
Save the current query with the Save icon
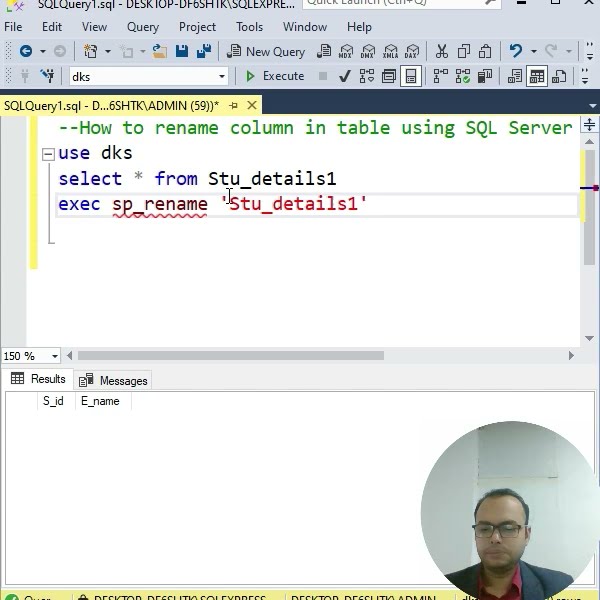coord(182,51)
